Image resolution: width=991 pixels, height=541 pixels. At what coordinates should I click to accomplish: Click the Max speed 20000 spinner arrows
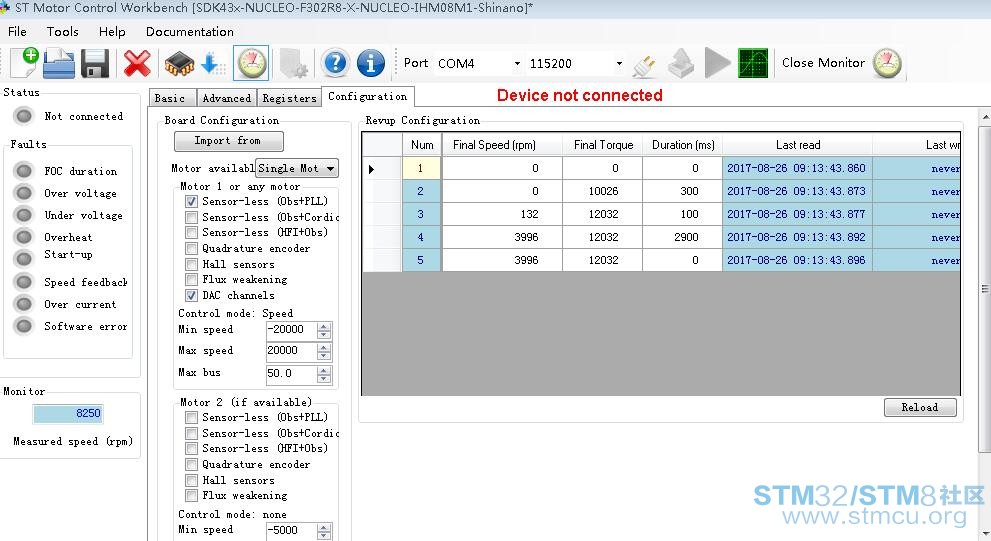(324, 351)
